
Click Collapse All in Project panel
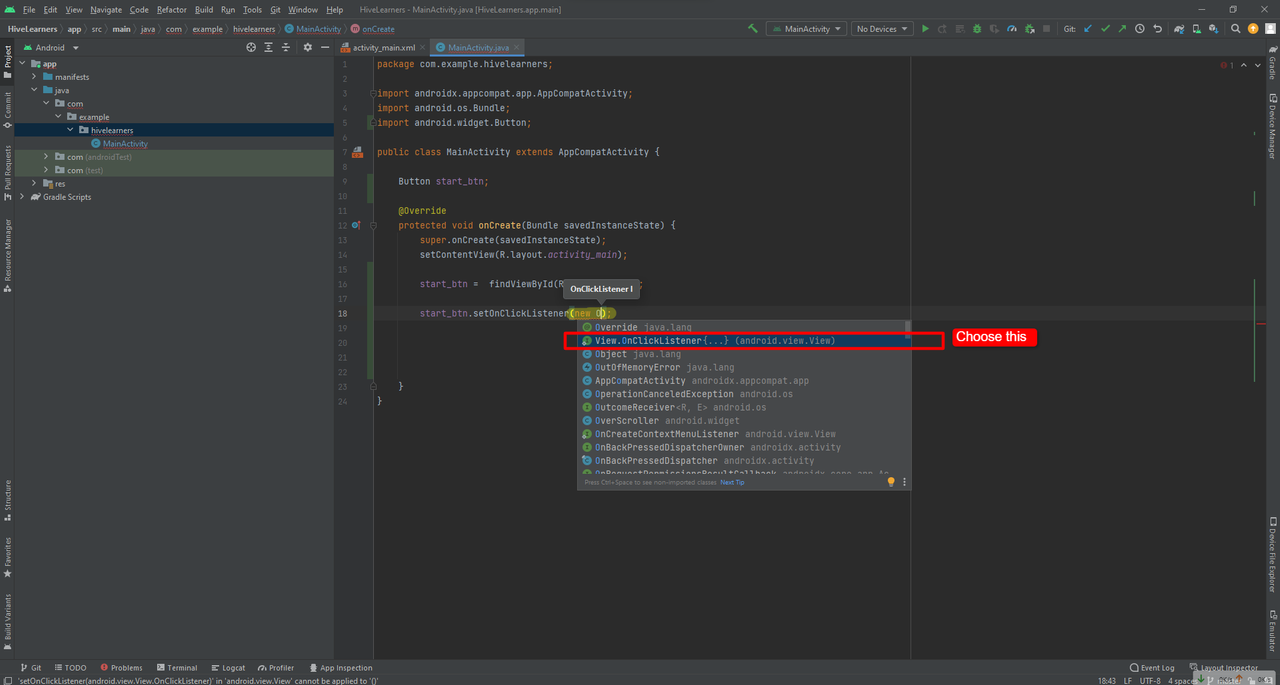pos(286,47)
